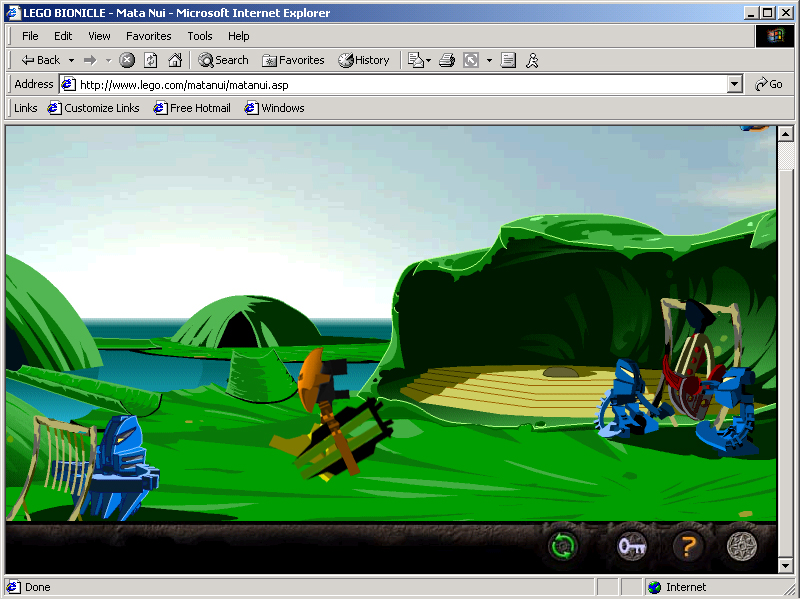
Task: Open the Search pane
Action: click(x=223, y=60)
